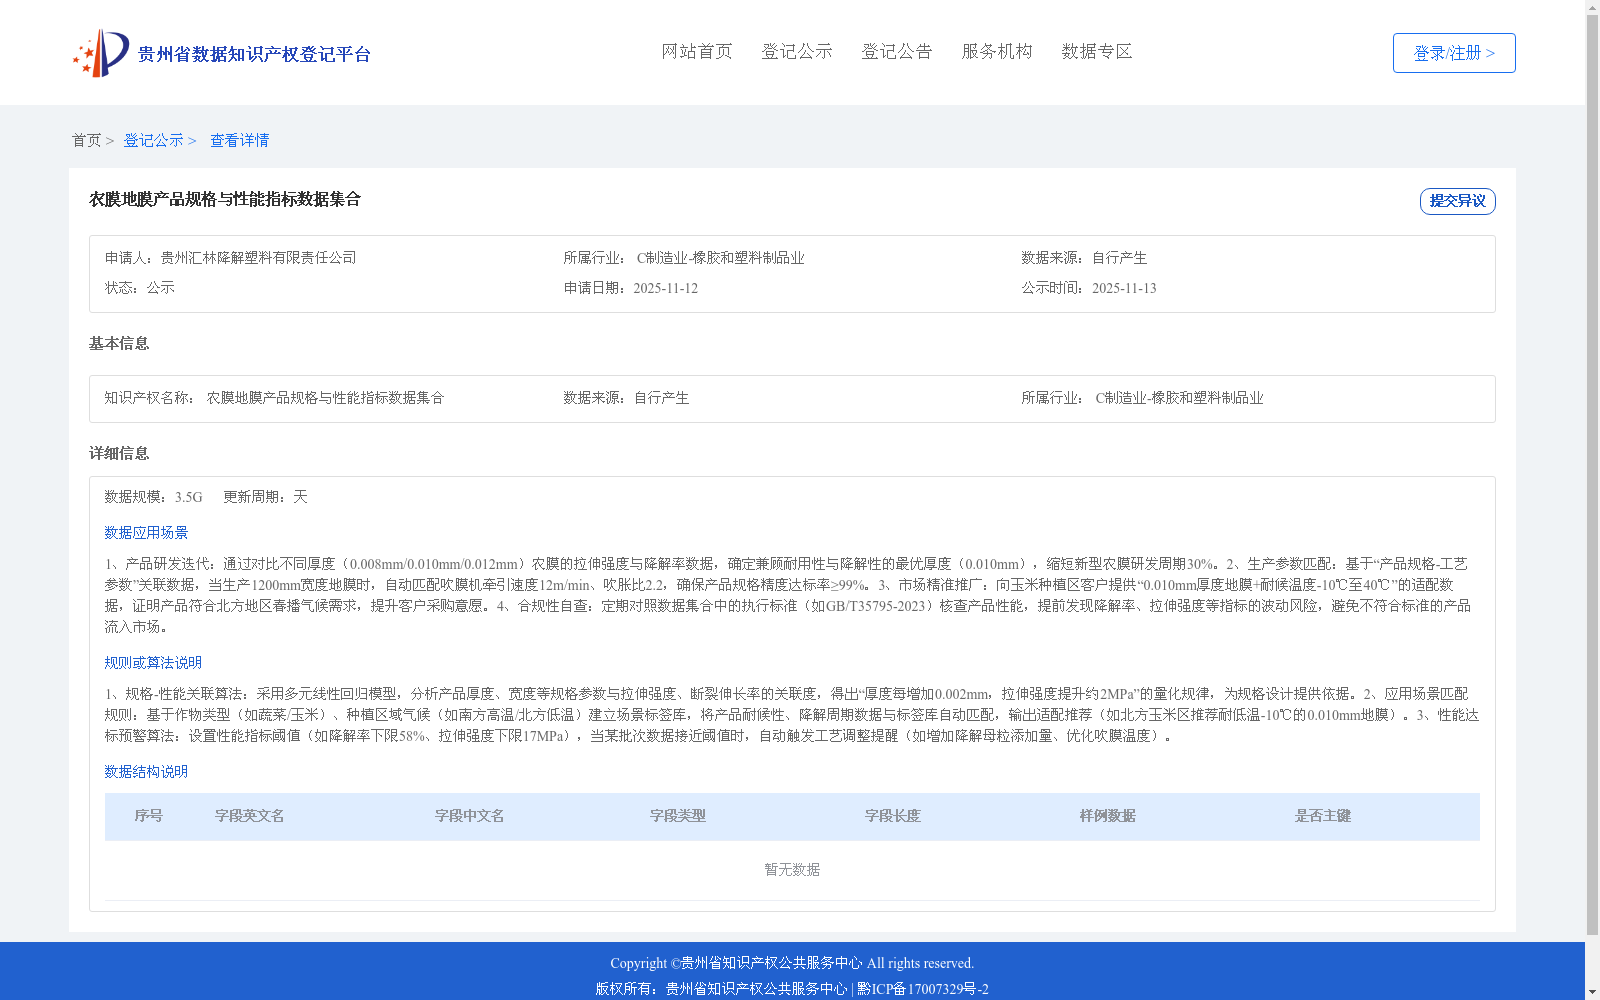
Task: Click 数据规模 value 3.5G
Action: (188, 497)
